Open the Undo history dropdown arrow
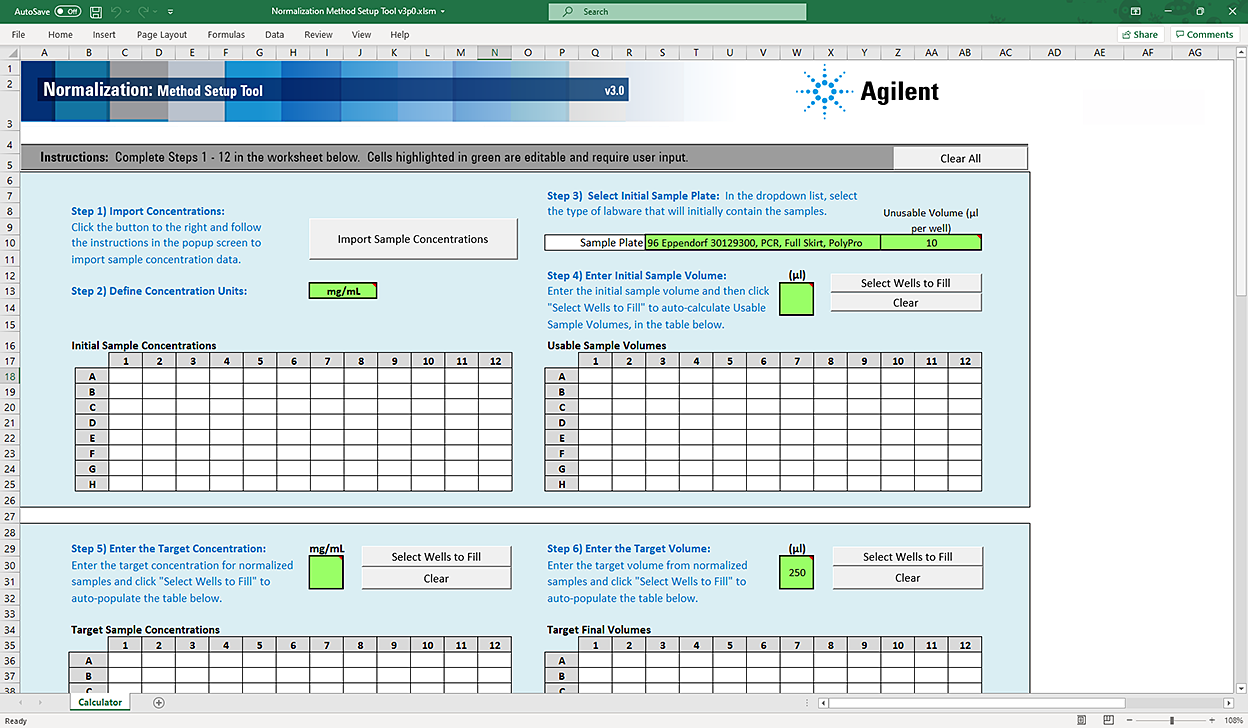The image size is (1248, 728). point(128,12)
